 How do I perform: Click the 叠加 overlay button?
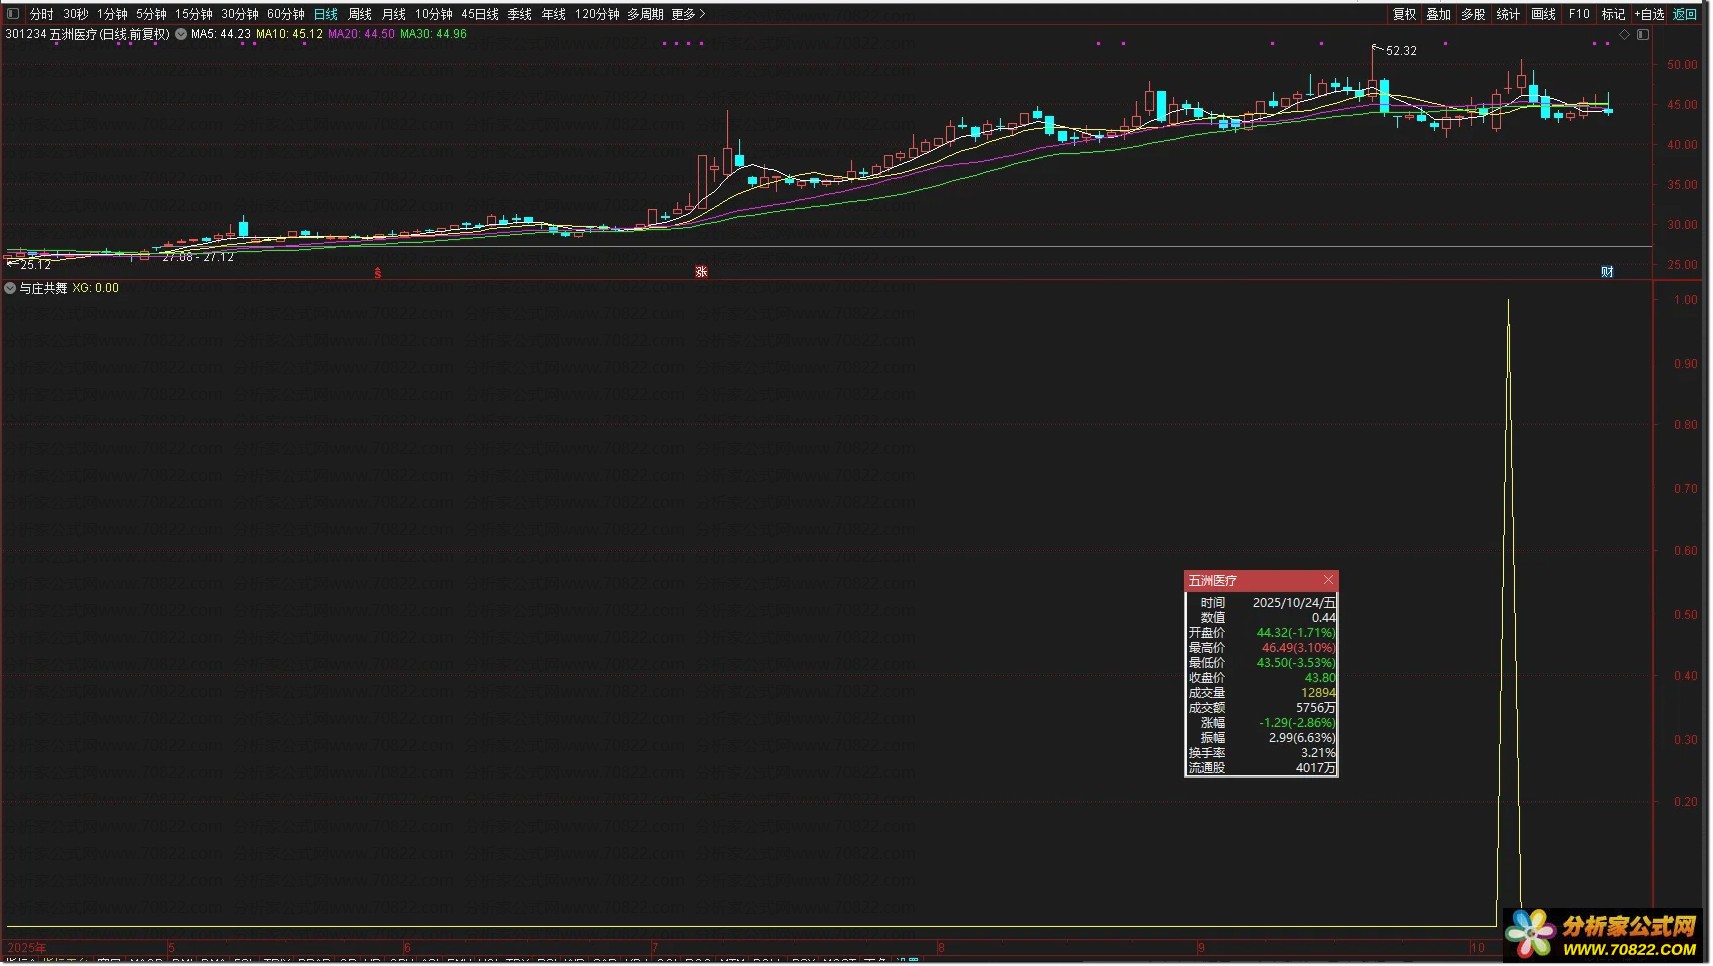1439,14
